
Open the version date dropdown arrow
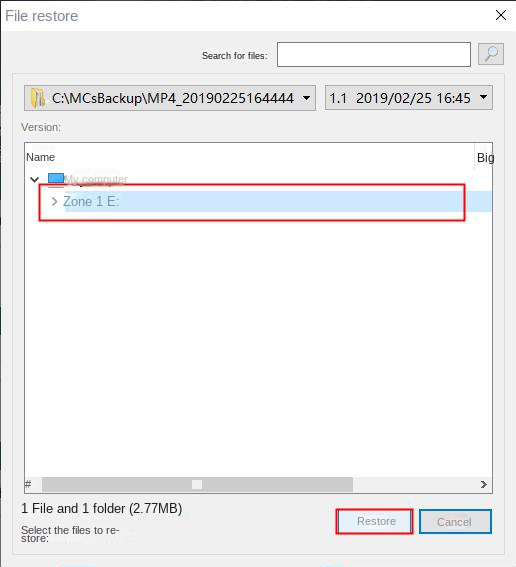pyautogui.click(x=483, y=97)
